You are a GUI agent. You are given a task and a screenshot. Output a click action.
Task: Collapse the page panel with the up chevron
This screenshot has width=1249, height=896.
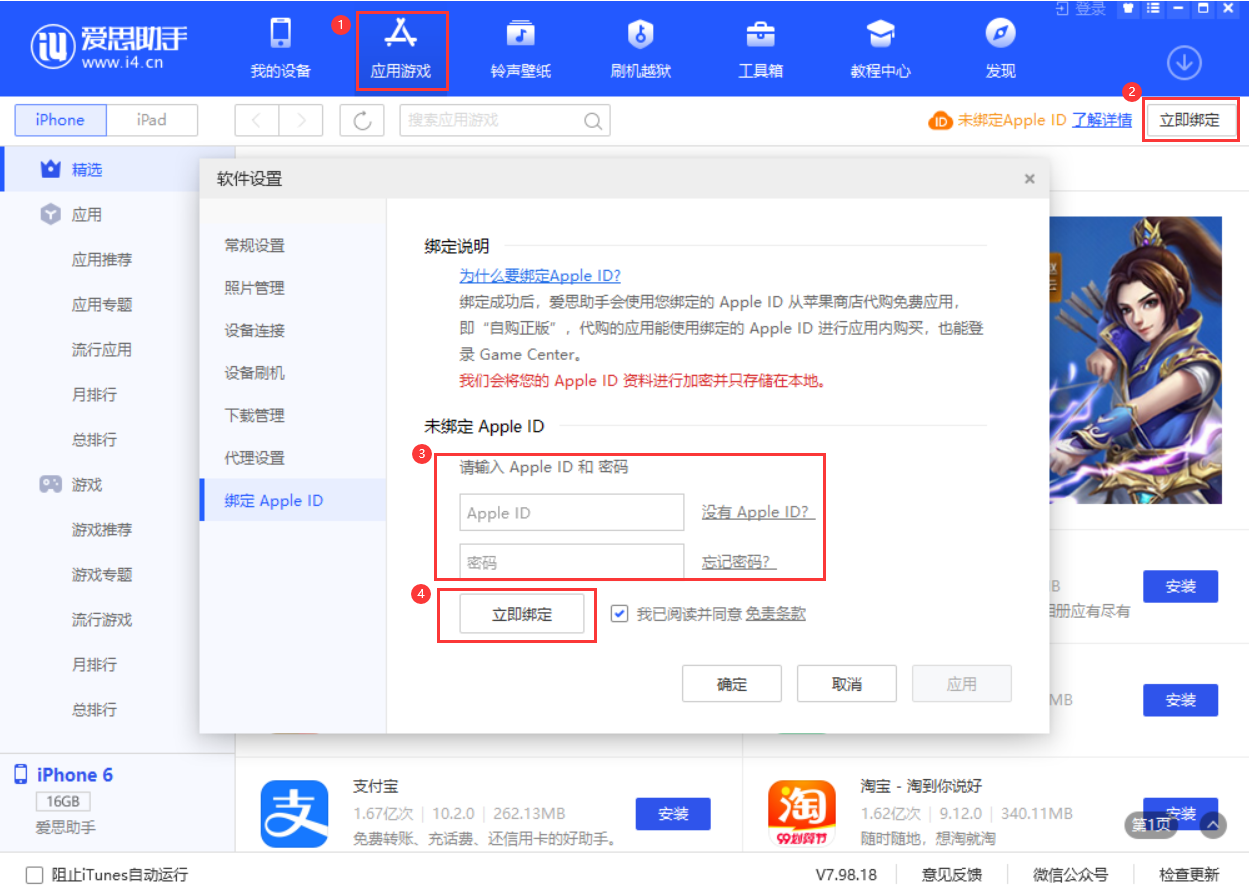(1212, 826)
